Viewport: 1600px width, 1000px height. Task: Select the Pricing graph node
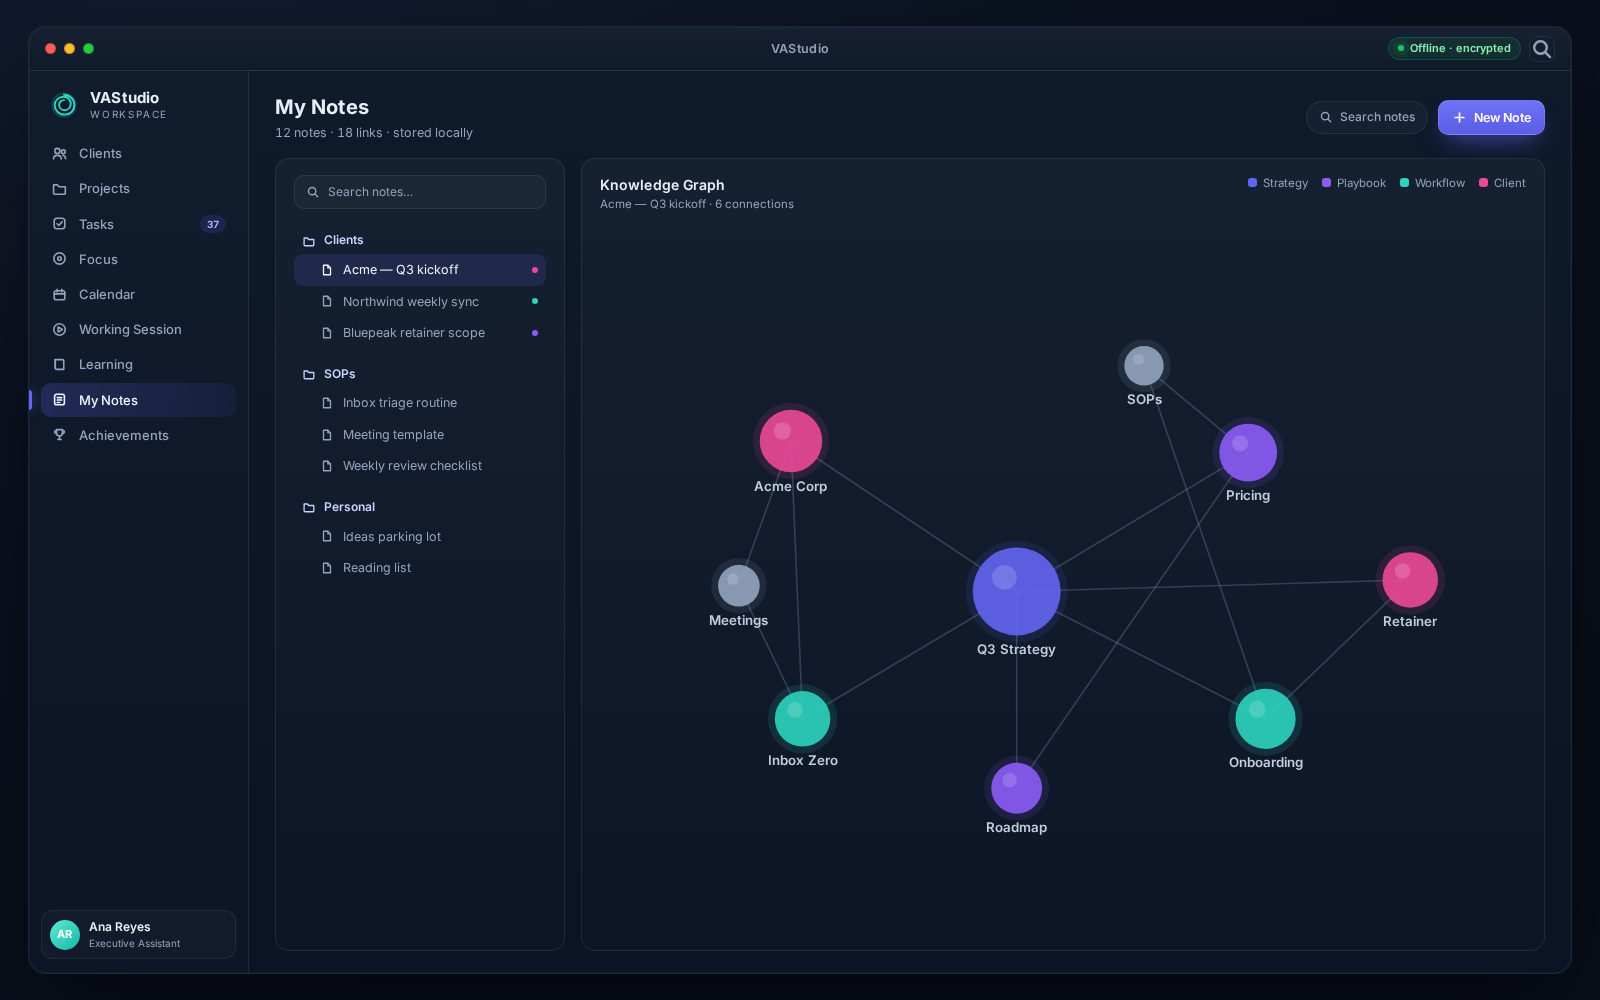point(1248,453)
